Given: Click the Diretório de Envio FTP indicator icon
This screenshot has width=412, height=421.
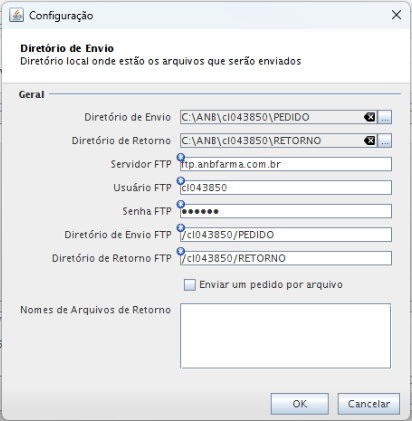Looking at the screenshot, I should 181,228.
